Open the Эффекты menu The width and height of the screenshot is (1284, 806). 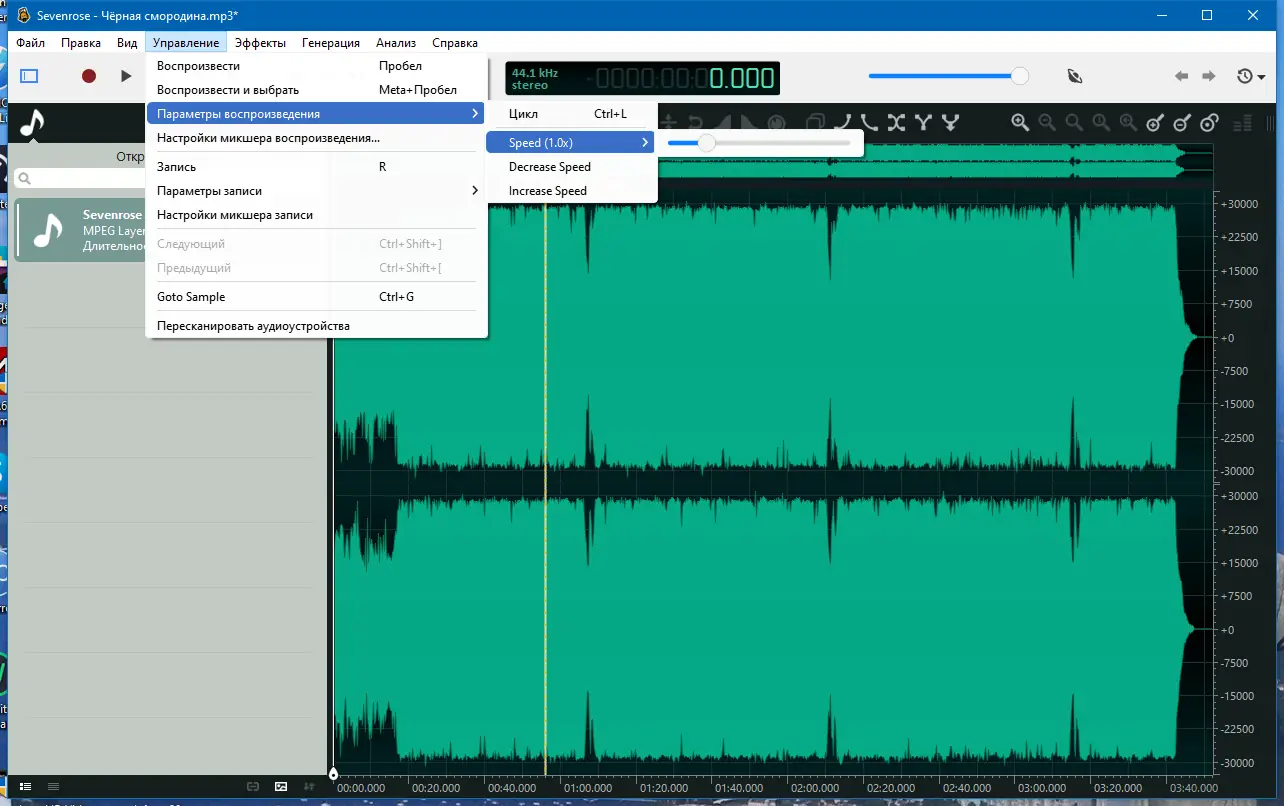261,42
